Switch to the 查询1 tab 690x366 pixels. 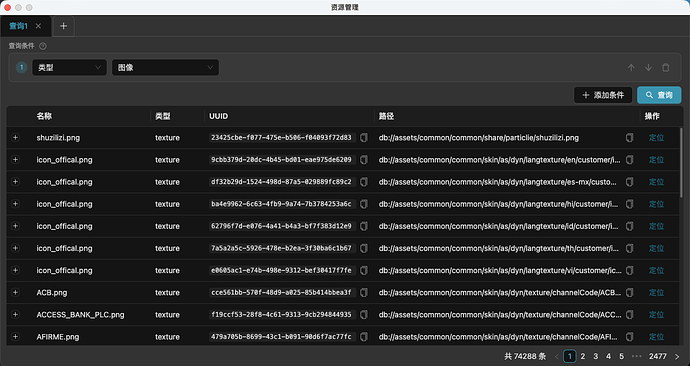(x=18, y=26)
